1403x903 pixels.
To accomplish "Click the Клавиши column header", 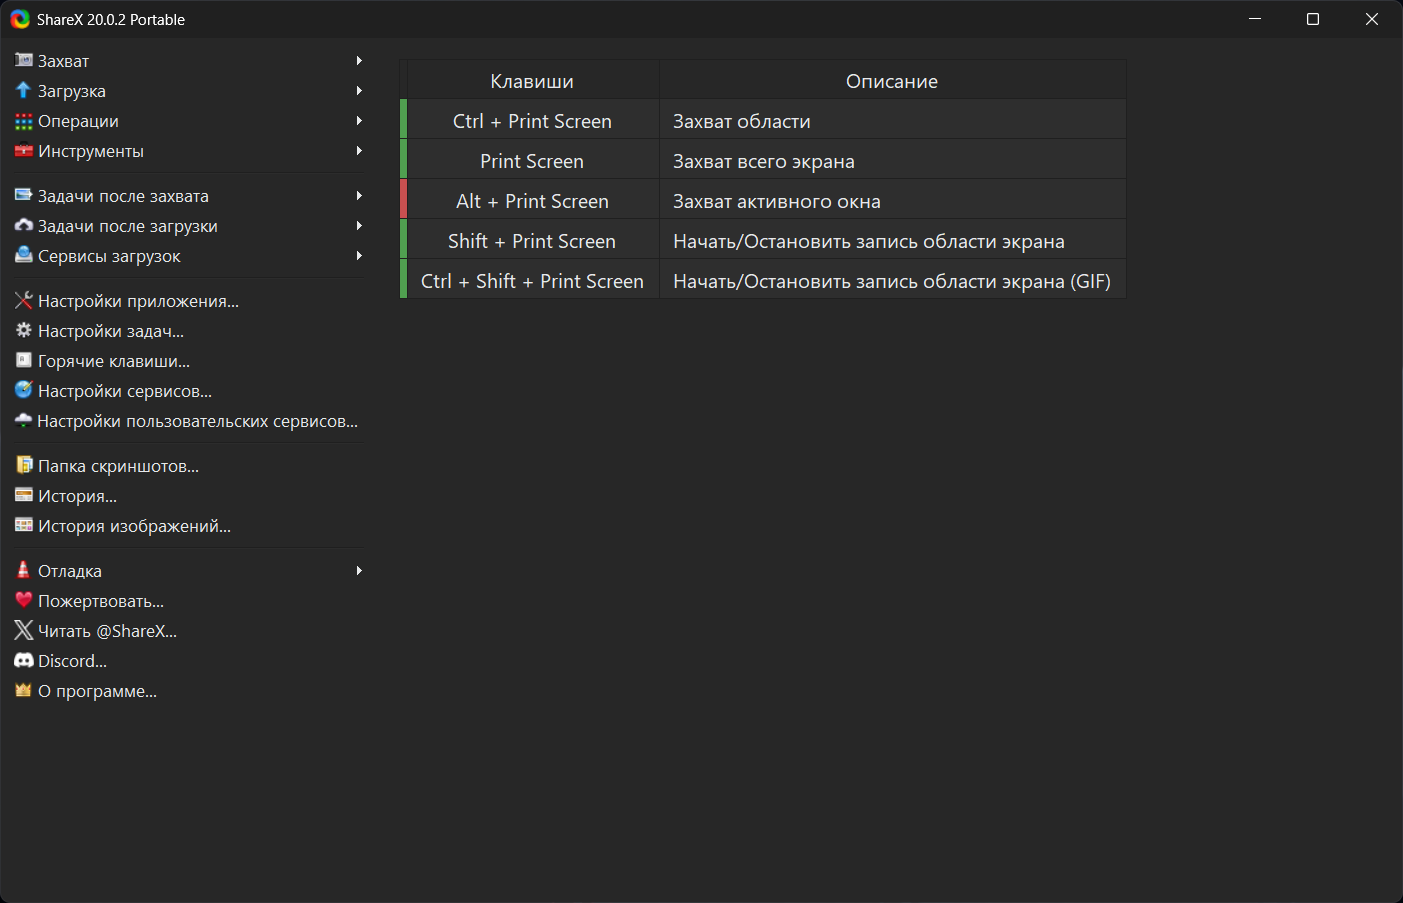I will tap(532, 81).
